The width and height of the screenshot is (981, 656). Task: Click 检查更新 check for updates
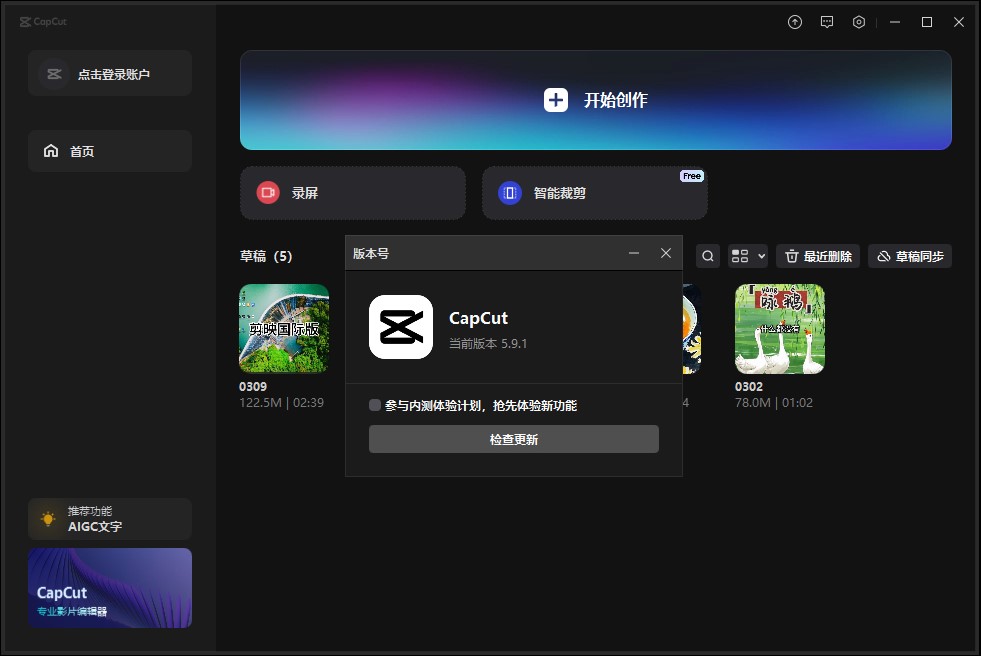coord(514,439)
